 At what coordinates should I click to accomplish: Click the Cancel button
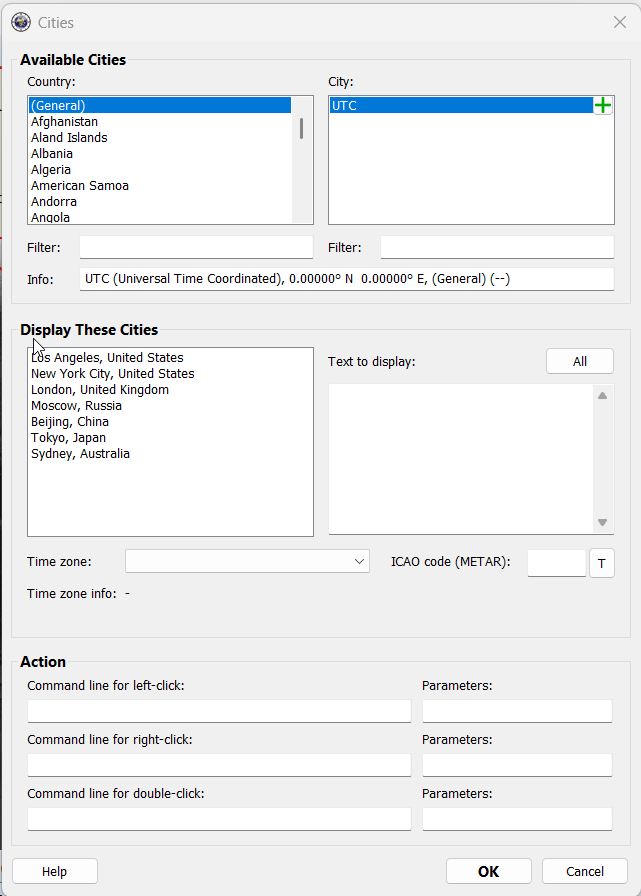[x=585, y=871]
